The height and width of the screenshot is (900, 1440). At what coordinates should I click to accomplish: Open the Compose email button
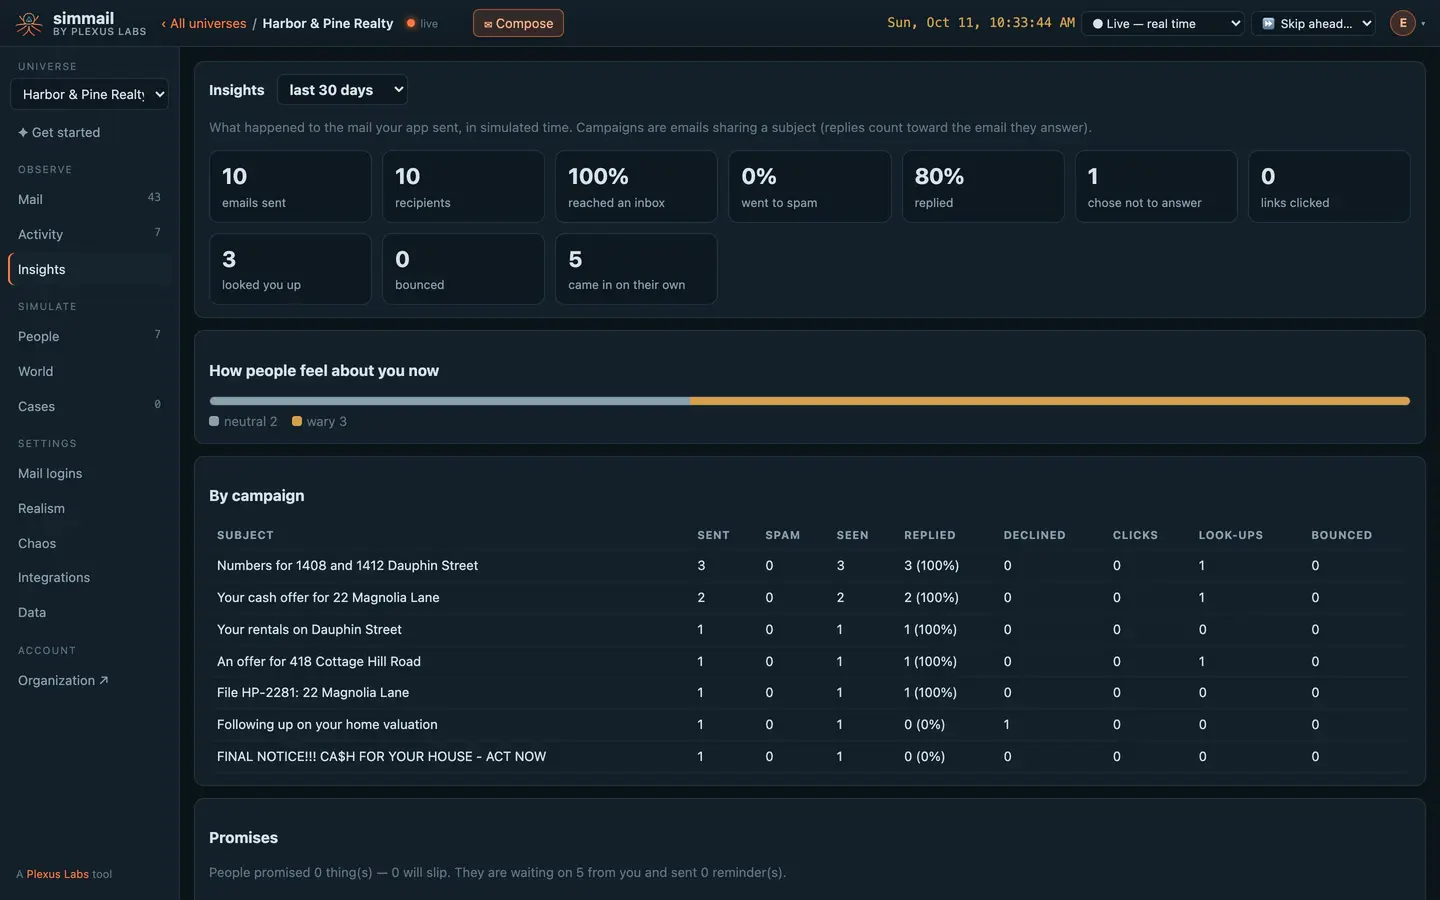click(x=518, y=23)
